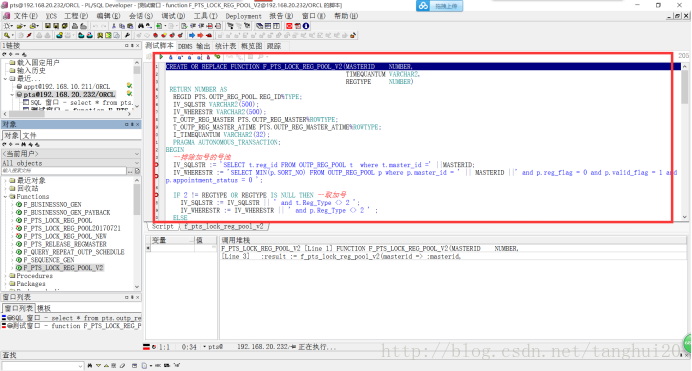Click the 跟踪 tab

click(x=274, y=46)
